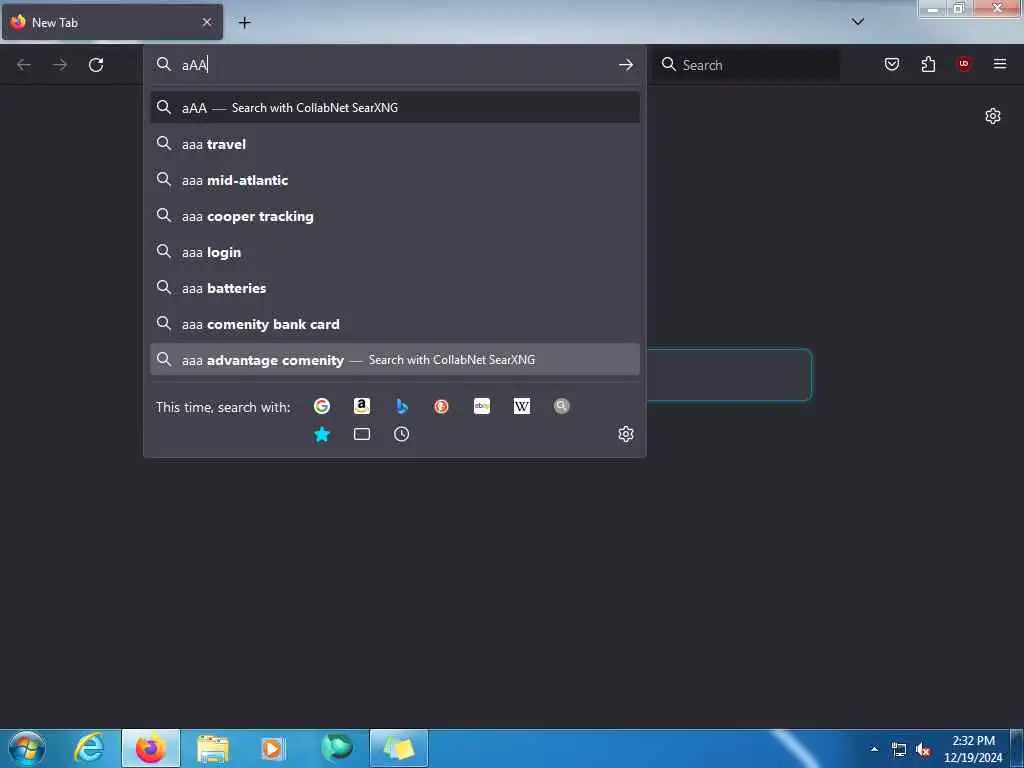Open Windows Media Player on taskbar

(x=272, y=748)
